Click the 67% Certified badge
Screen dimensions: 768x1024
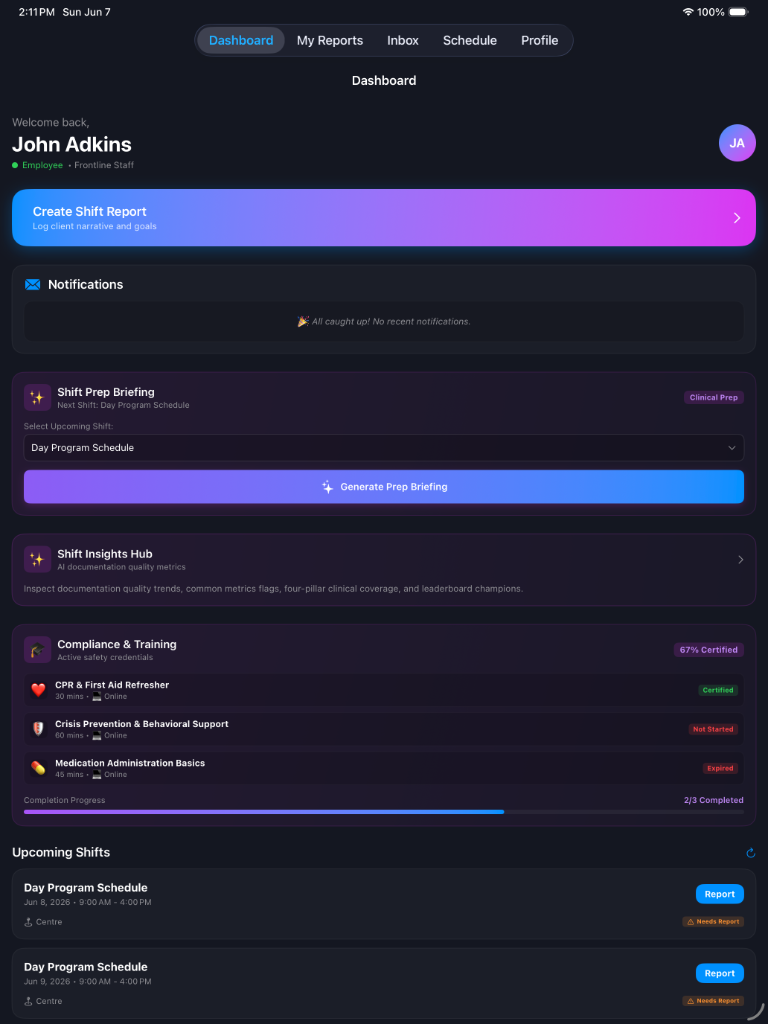(709, 650)
